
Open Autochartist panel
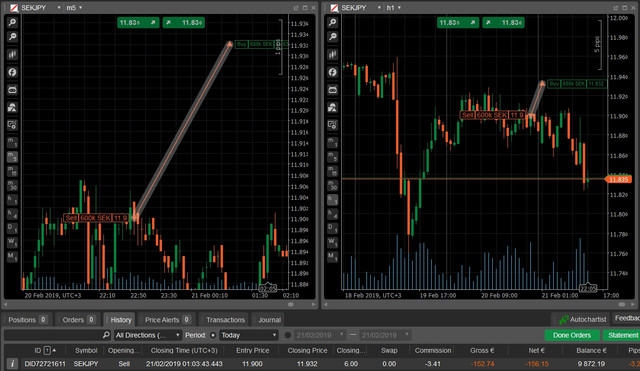(583, 320)
